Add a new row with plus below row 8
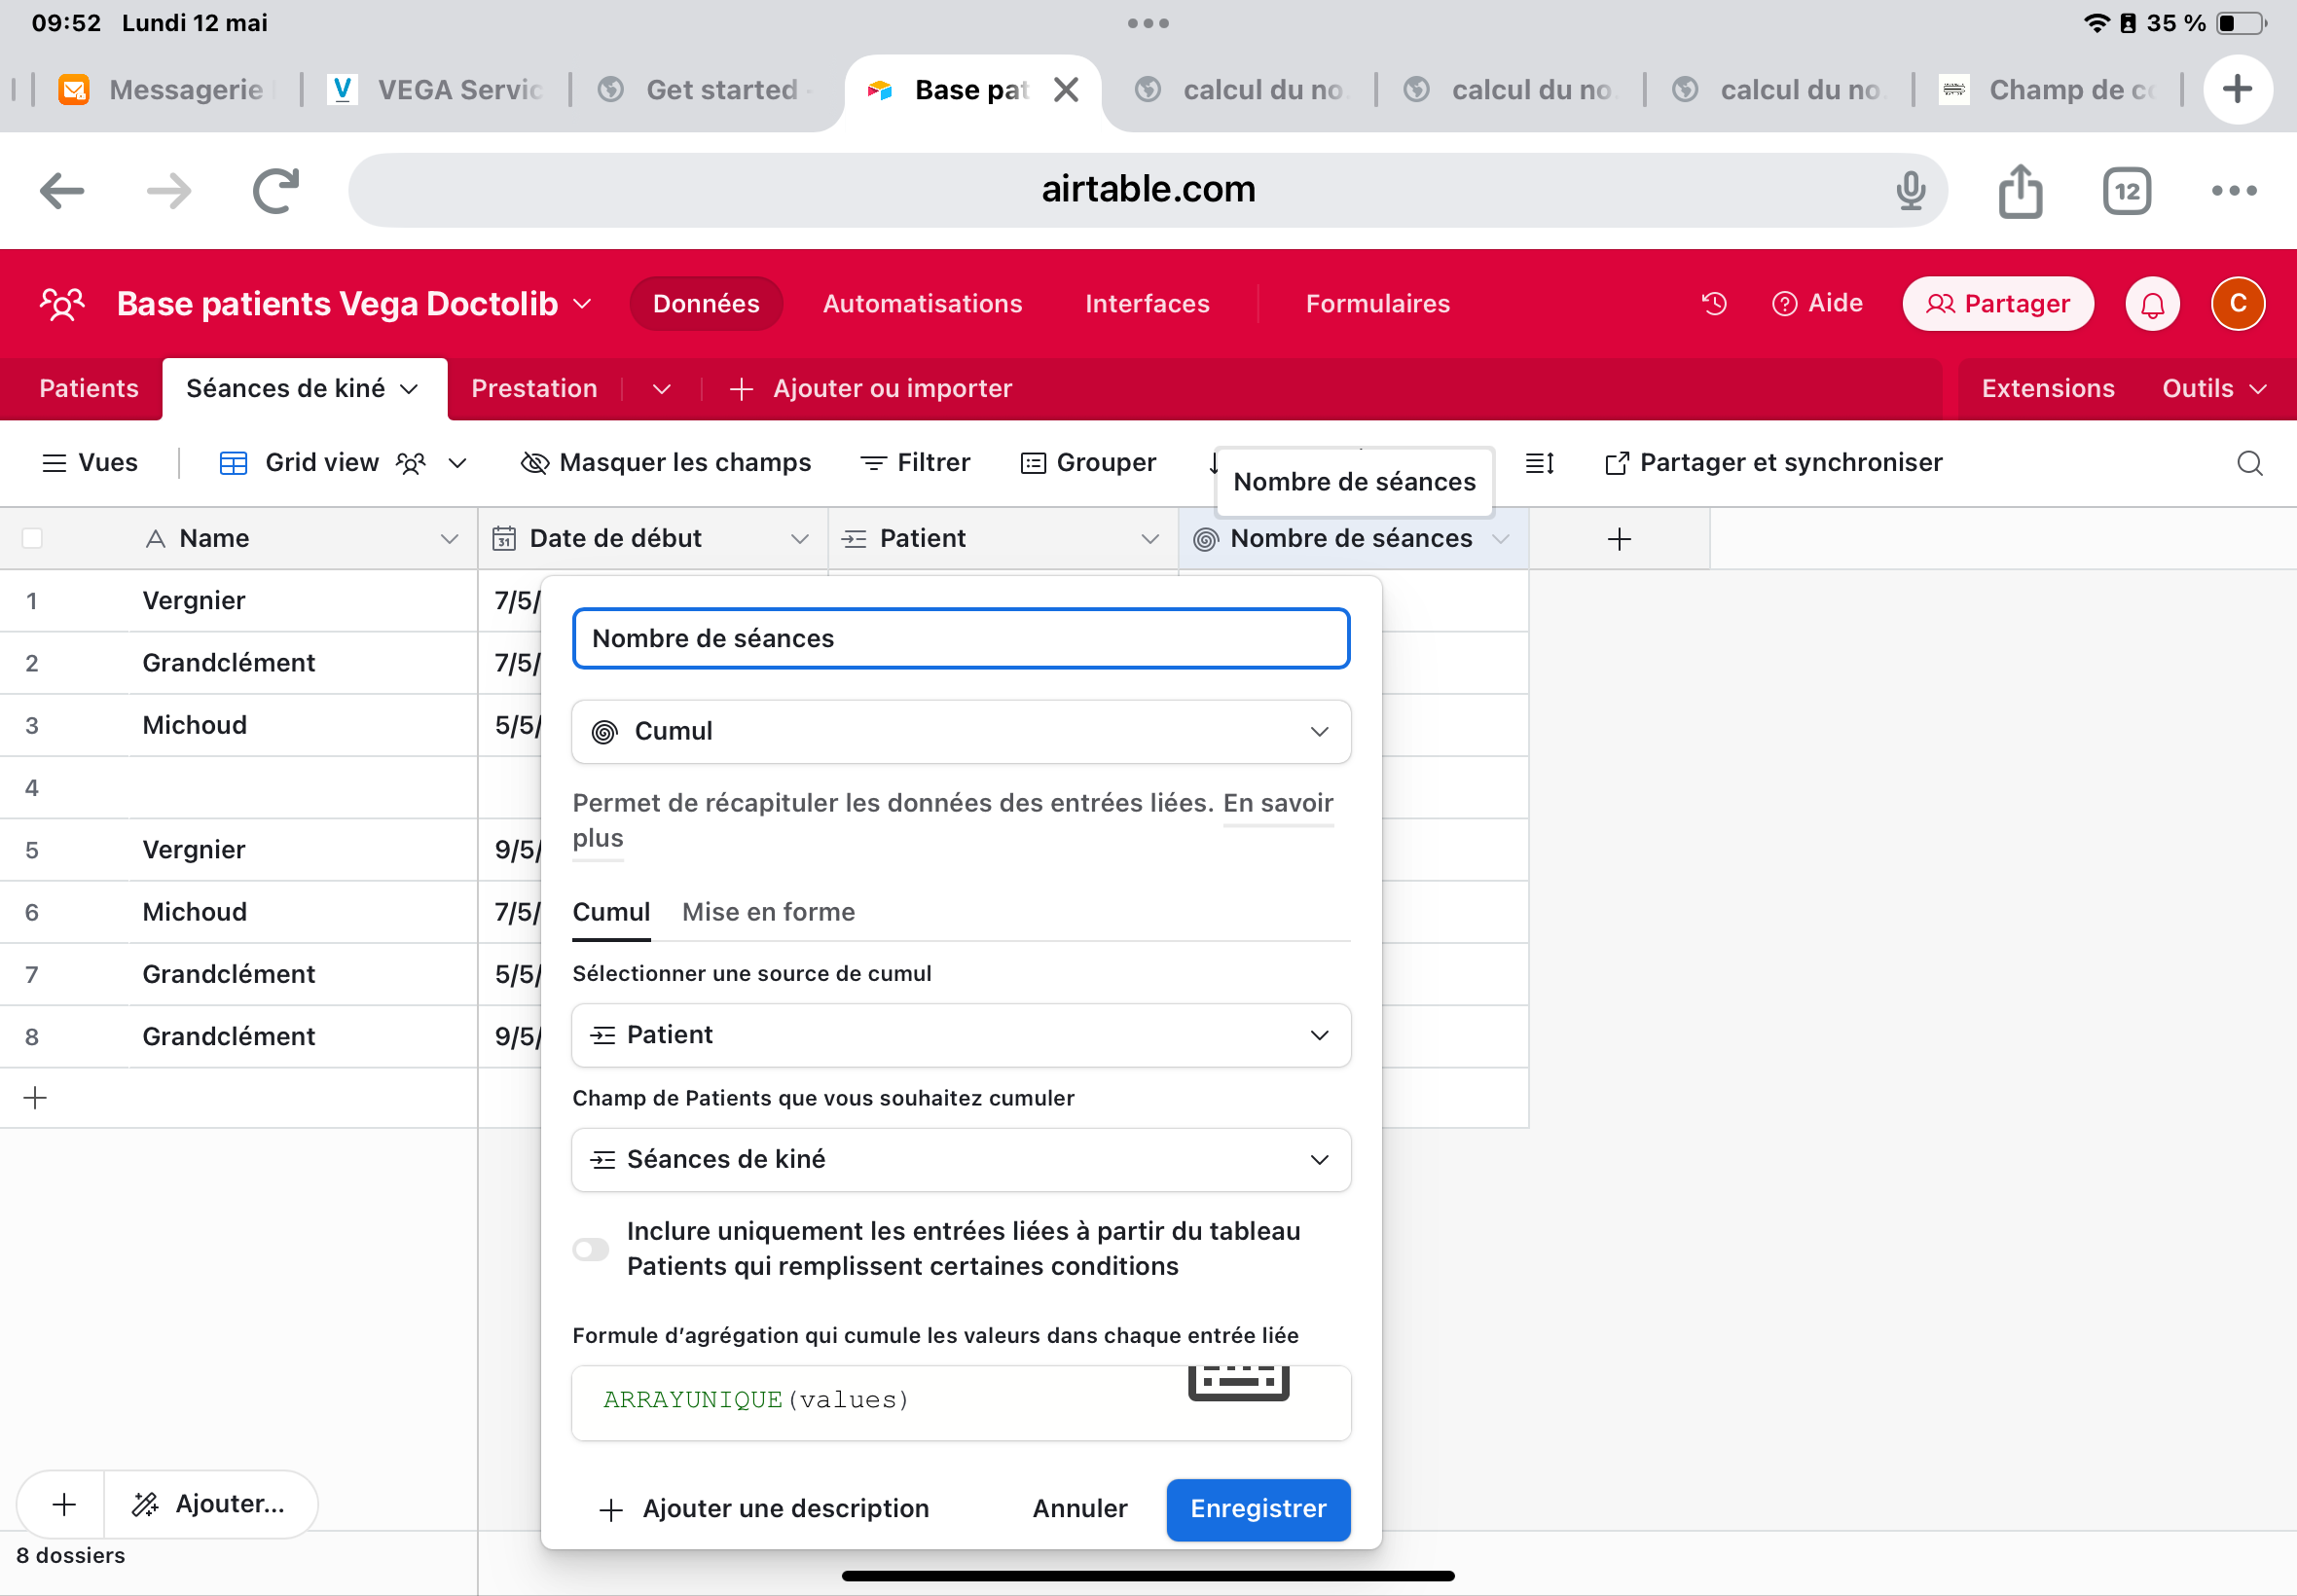 35,1097
